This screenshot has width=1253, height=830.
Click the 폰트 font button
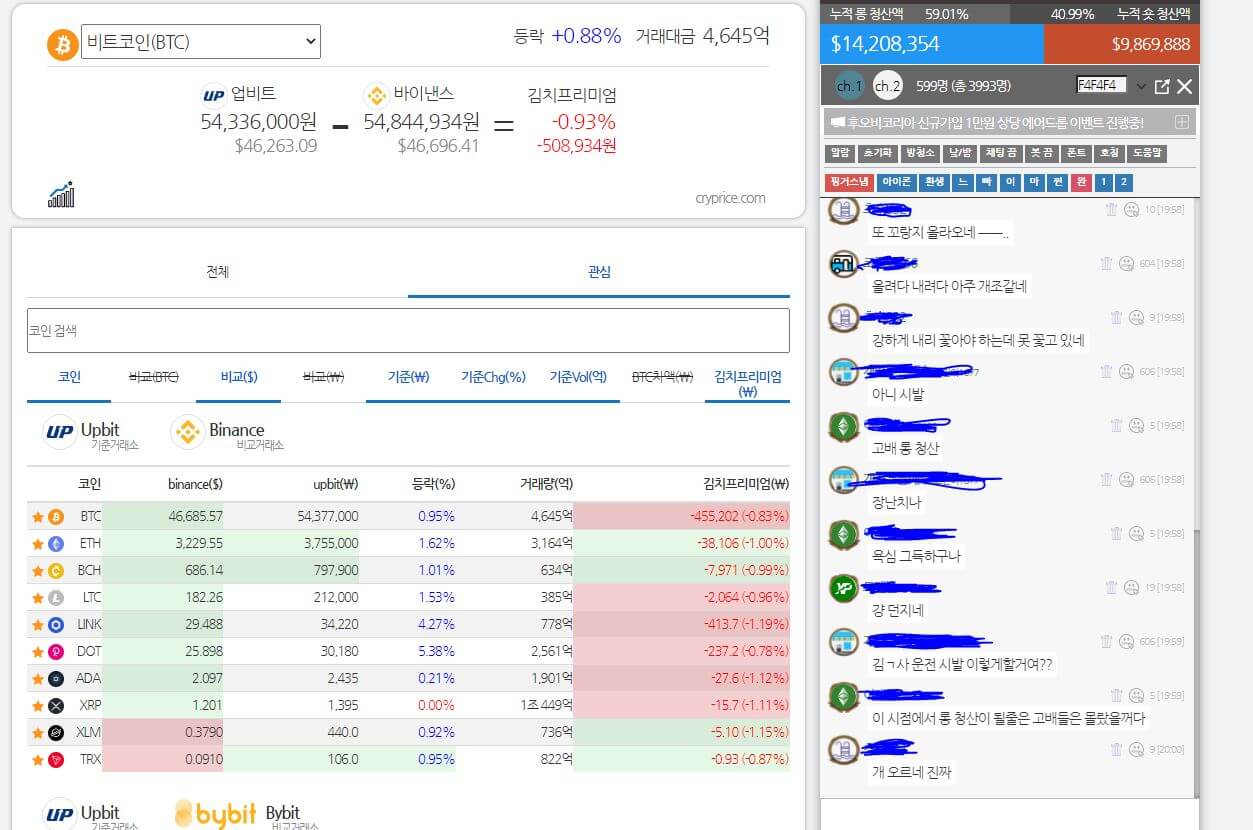coord(1076,154)
